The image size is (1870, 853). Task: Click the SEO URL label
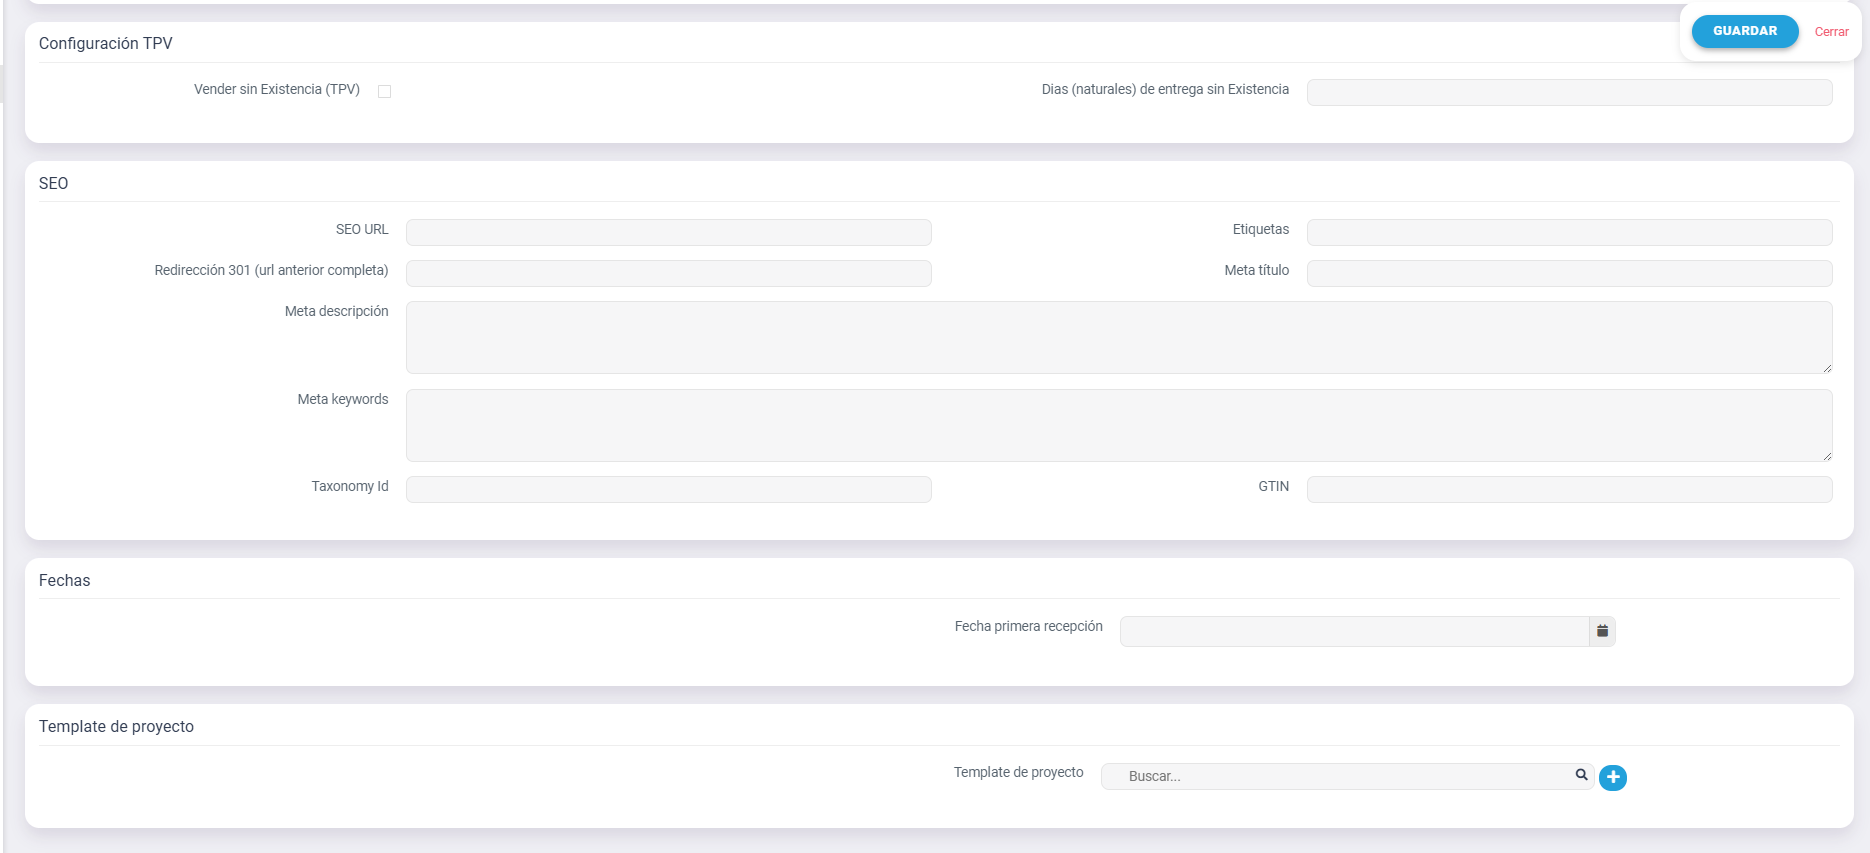(362, 229)
